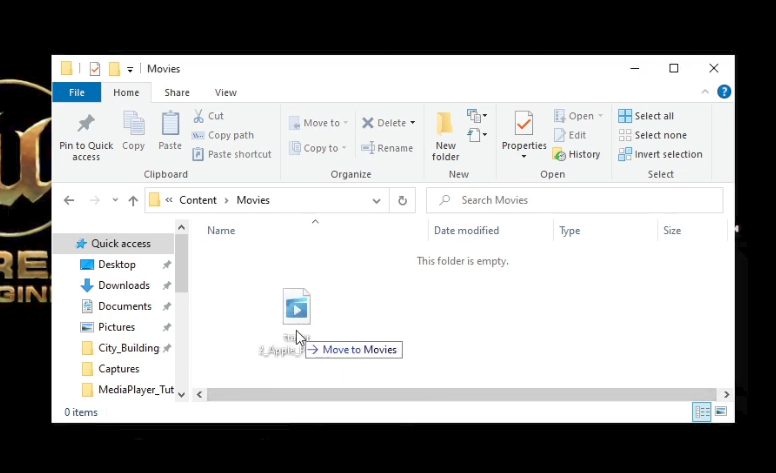Click Pin to Quick access icon
This screenshot has width=776, height=473.
tap(86, 124)
